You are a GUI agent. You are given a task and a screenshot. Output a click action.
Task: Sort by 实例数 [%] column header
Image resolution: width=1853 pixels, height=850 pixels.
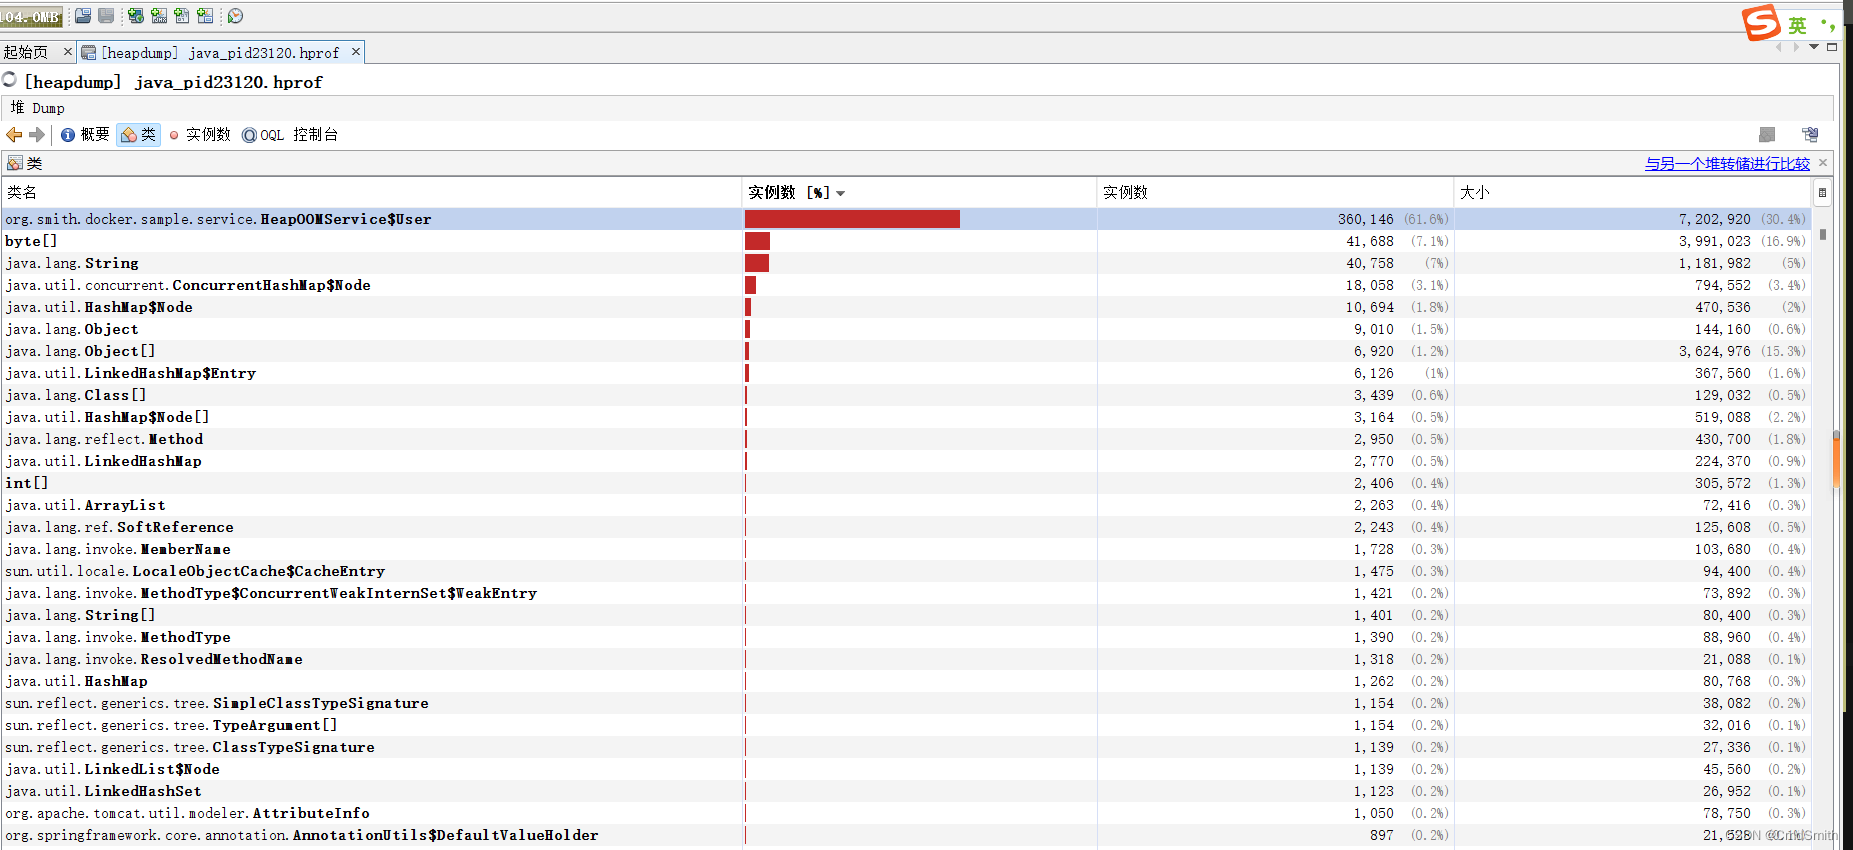click(919, 193)
